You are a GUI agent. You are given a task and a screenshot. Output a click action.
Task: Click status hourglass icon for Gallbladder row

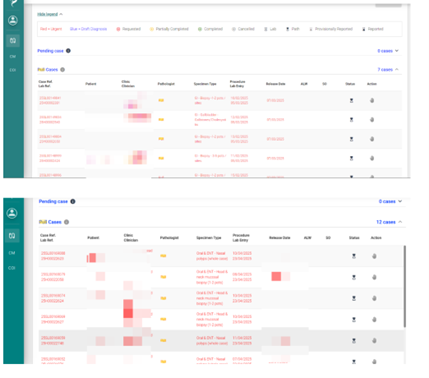tap(351, 120)
